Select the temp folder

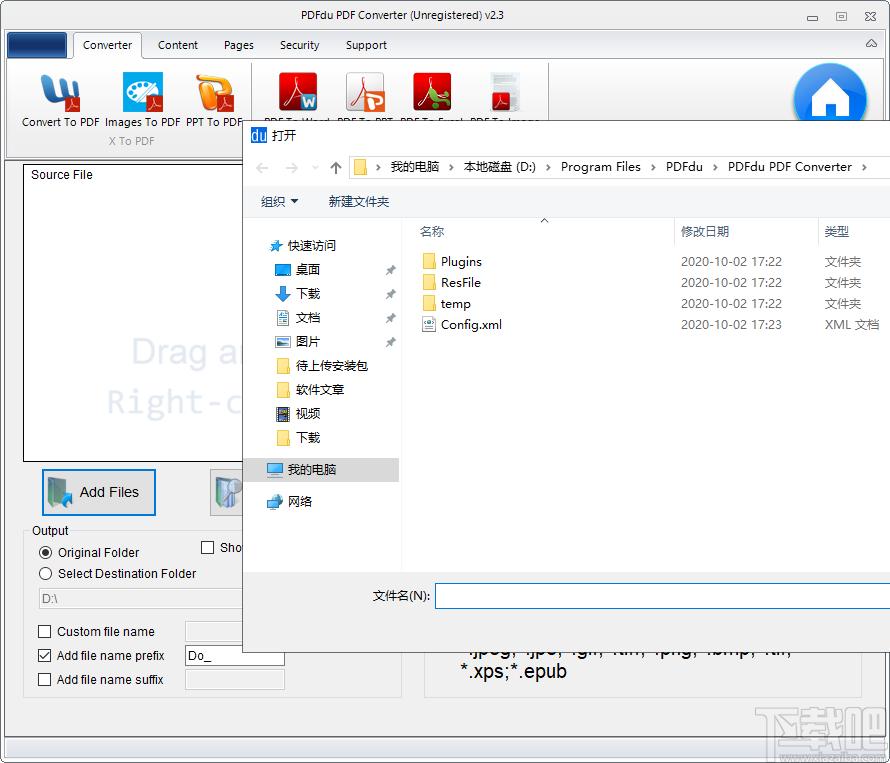[x=455, y=303]
